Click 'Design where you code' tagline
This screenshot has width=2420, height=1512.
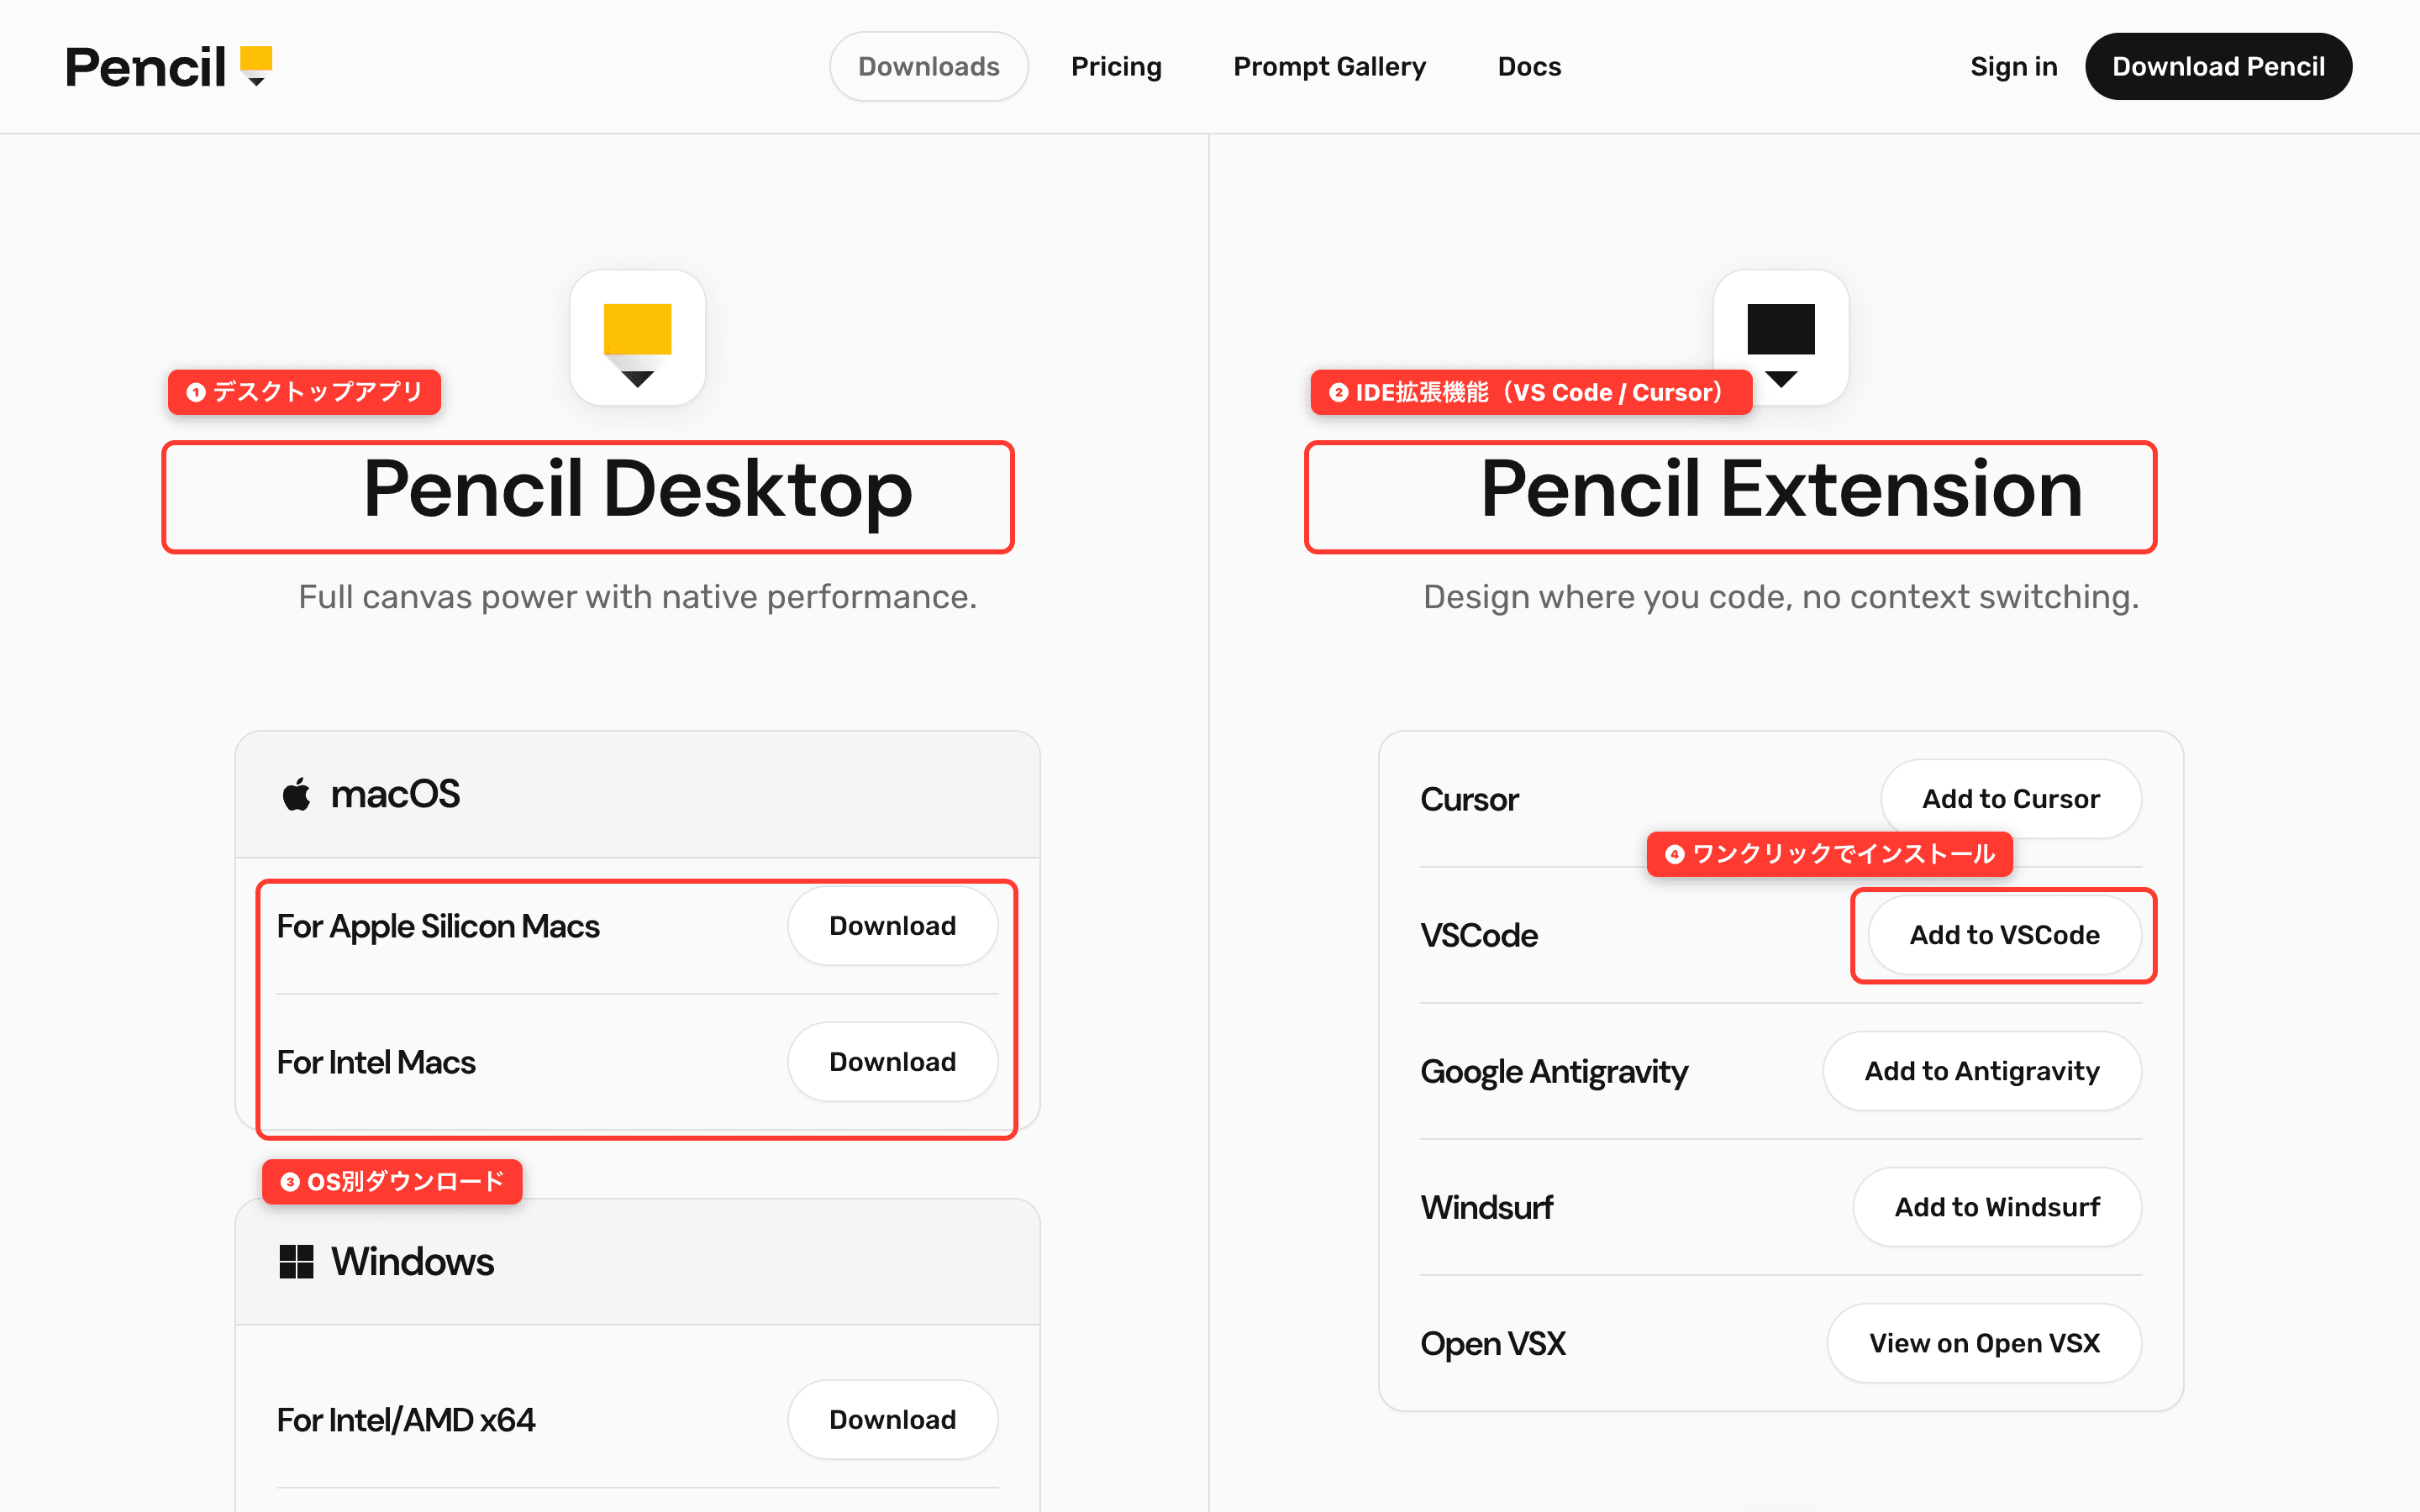click(x=1781, y=597)
